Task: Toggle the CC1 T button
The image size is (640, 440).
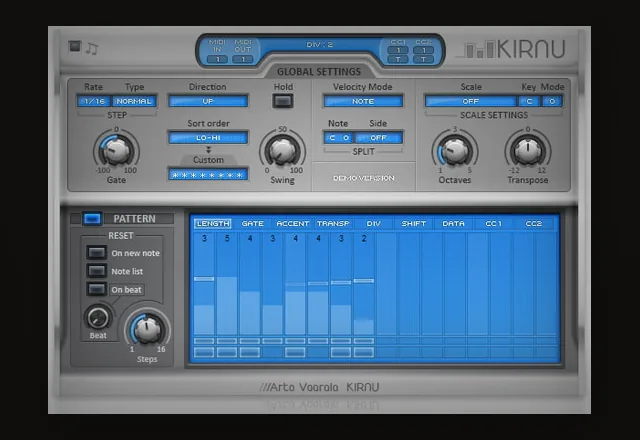Action: coord(398,59)
